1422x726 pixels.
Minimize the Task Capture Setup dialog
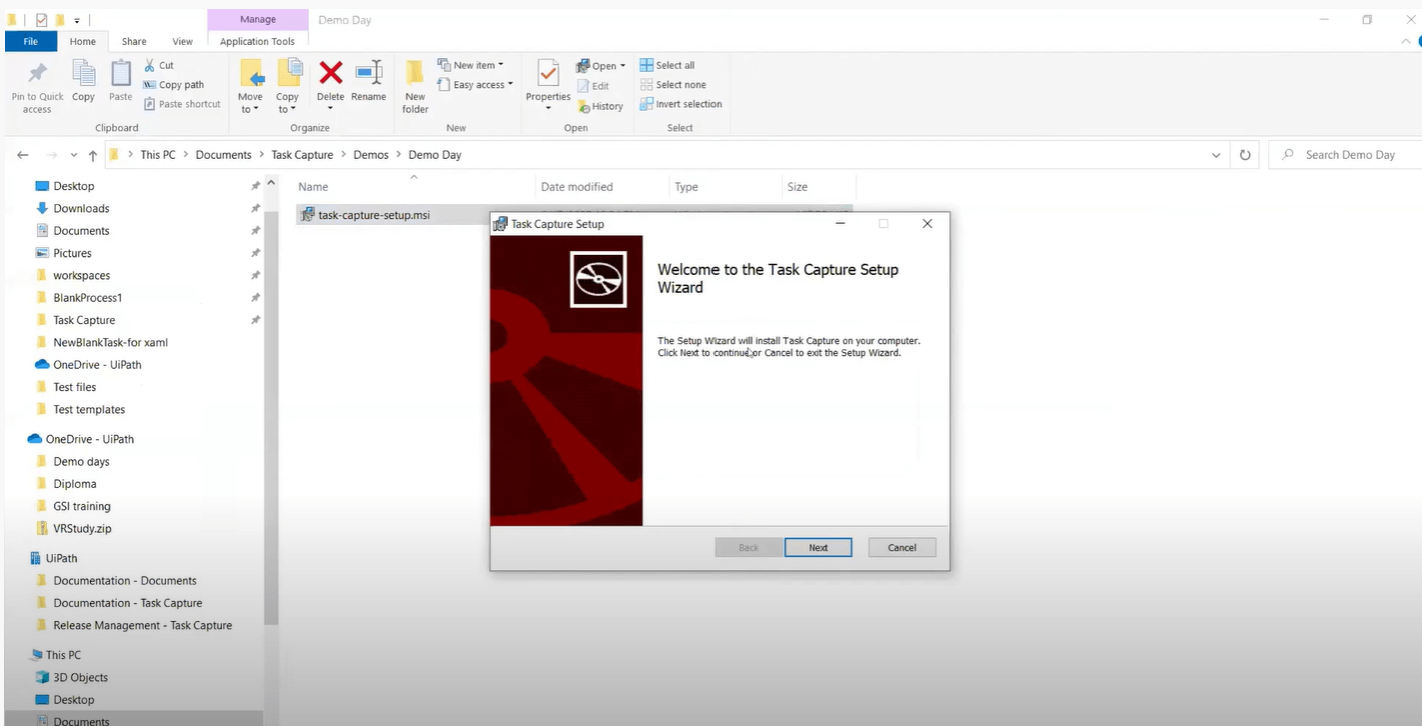841,224
